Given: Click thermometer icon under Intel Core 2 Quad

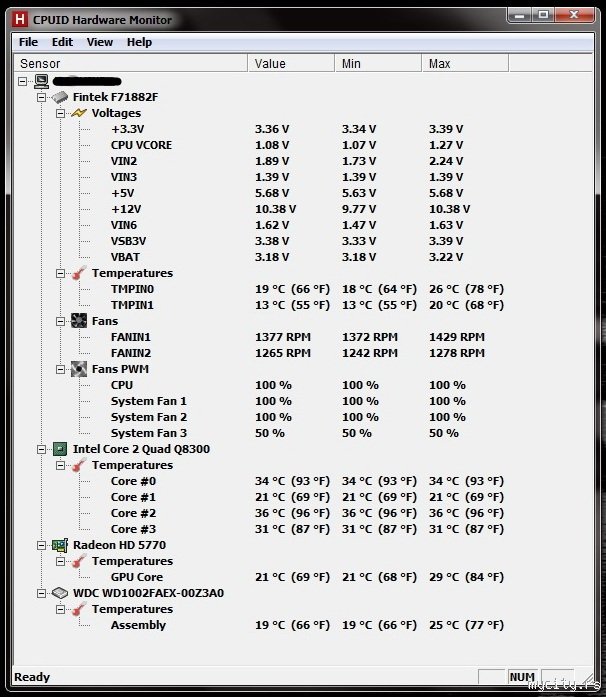Looking at the screenshot, I should 79,465.
